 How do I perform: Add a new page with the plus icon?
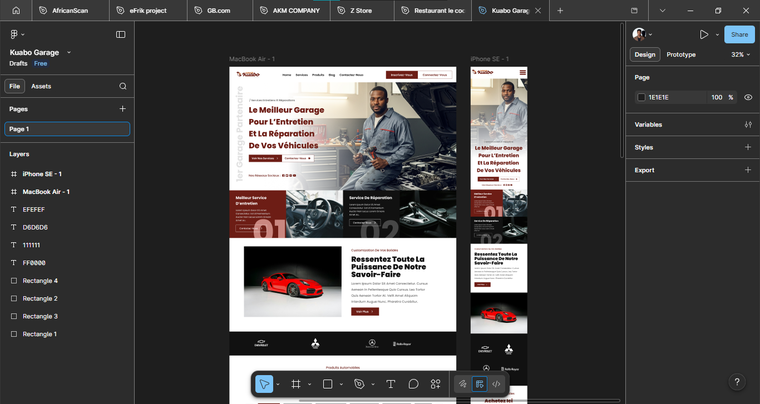click(123, 109)
